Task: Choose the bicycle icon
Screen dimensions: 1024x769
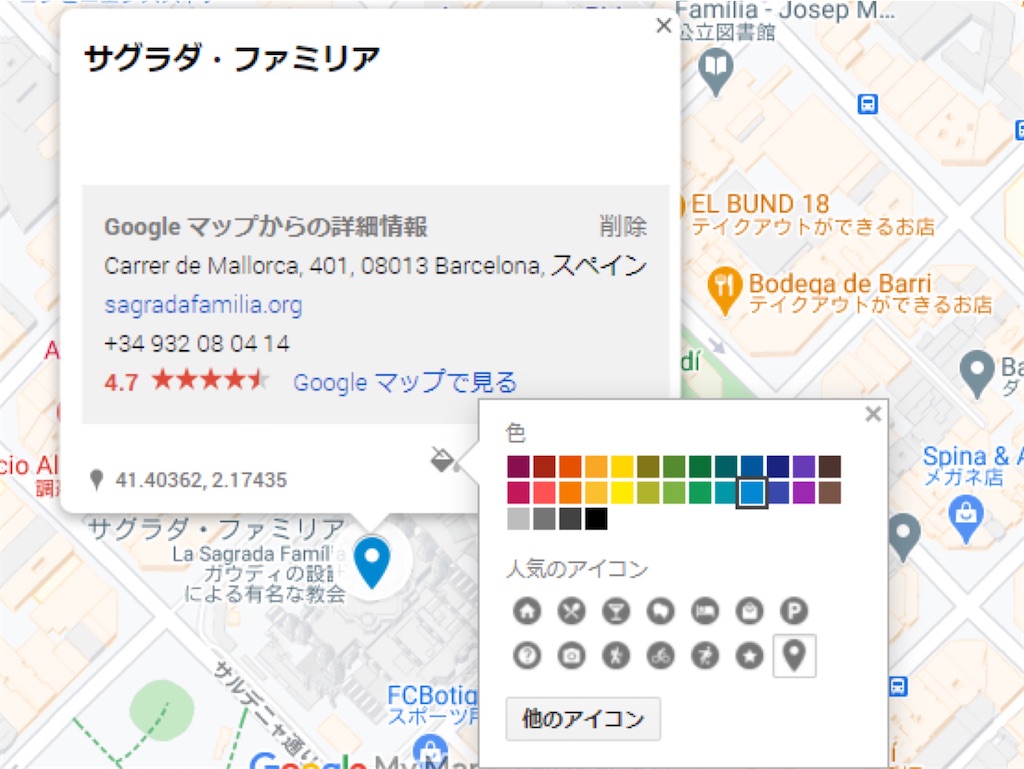Action: pos(660,655)
